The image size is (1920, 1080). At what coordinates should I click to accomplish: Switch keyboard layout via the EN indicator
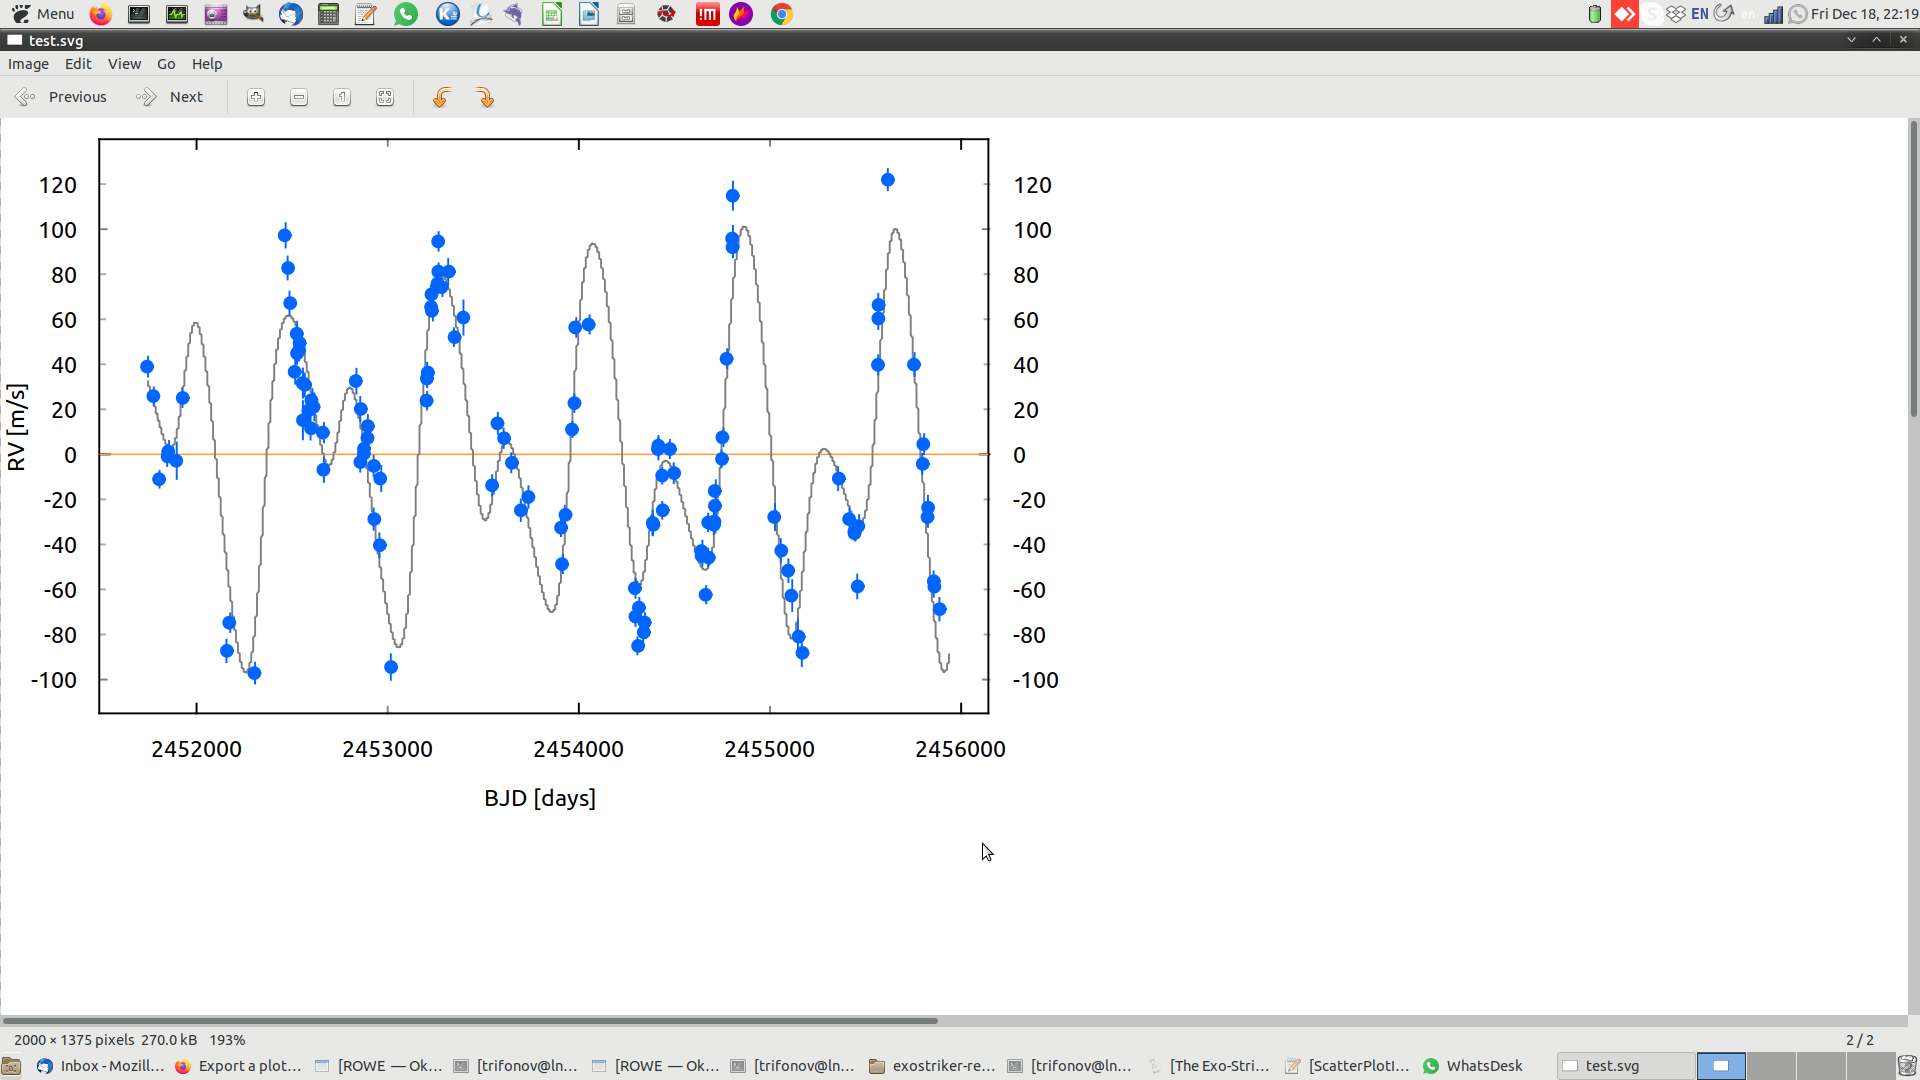click(x=1698, y=14)
